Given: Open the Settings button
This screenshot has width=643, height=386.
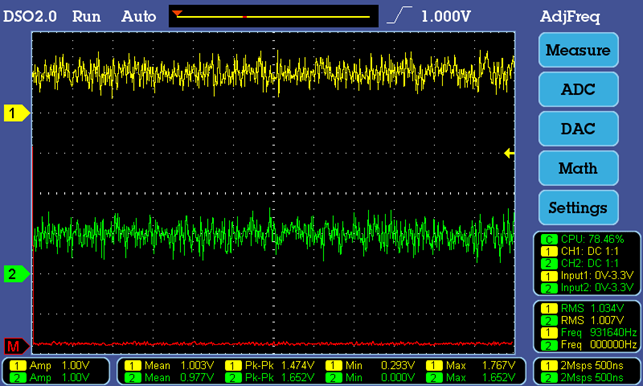Looking at the screenshot, I should coord(578,208).
